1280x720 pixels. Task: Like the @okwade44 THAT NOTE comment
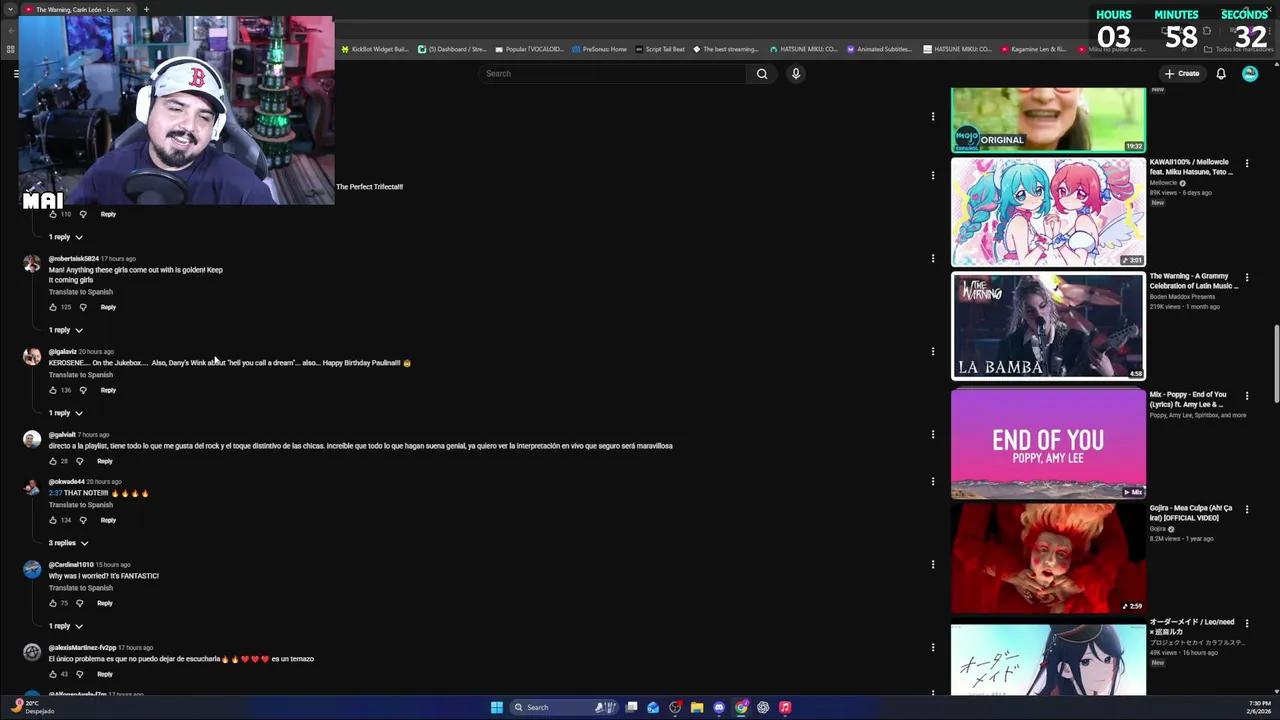pos(53,520)
